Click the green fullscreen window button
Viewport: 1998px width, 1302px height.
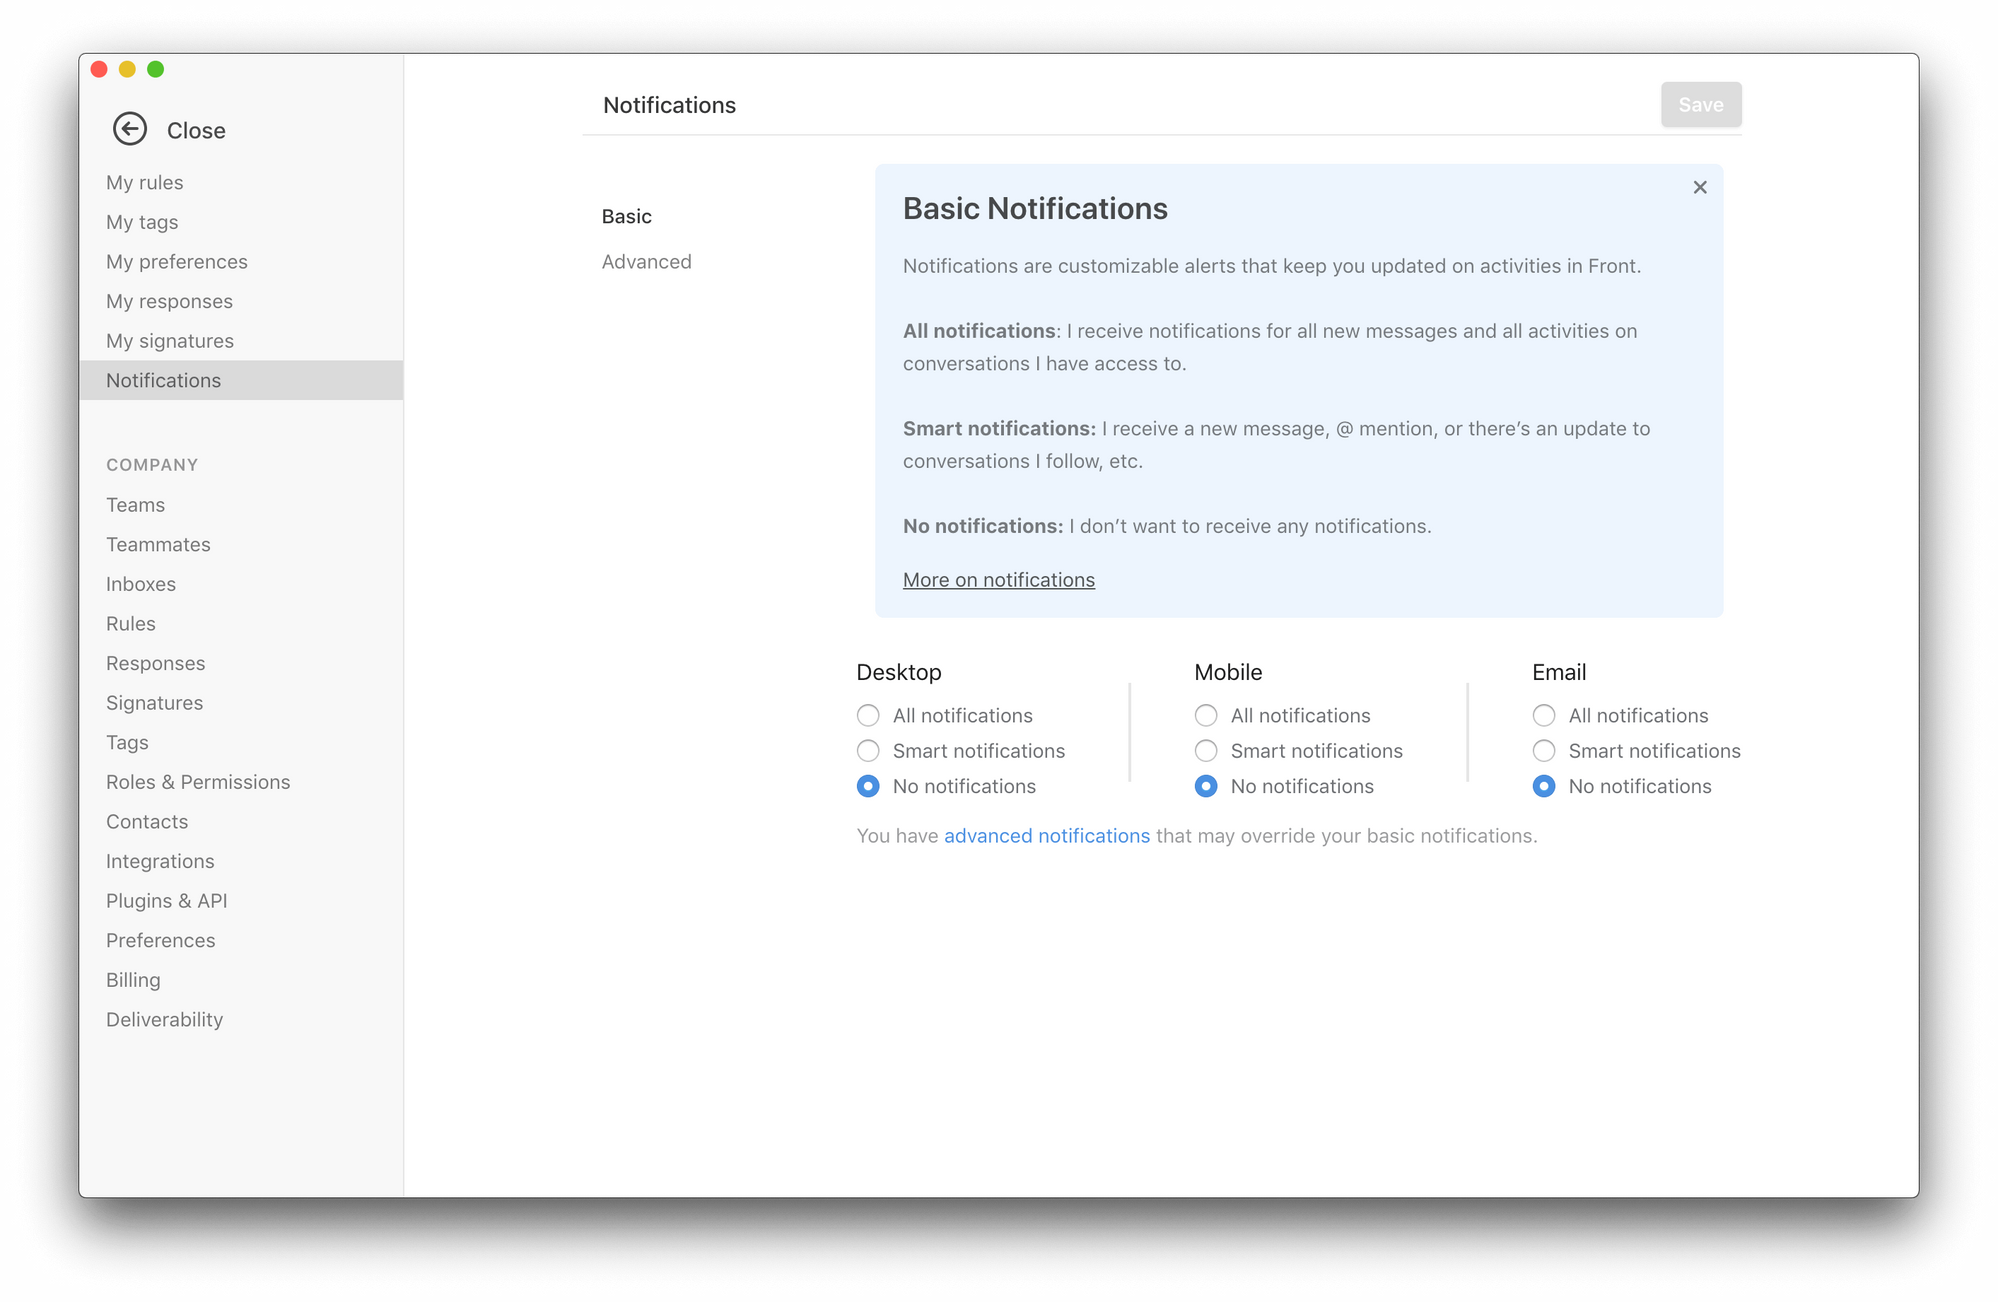tap(156, 69)
